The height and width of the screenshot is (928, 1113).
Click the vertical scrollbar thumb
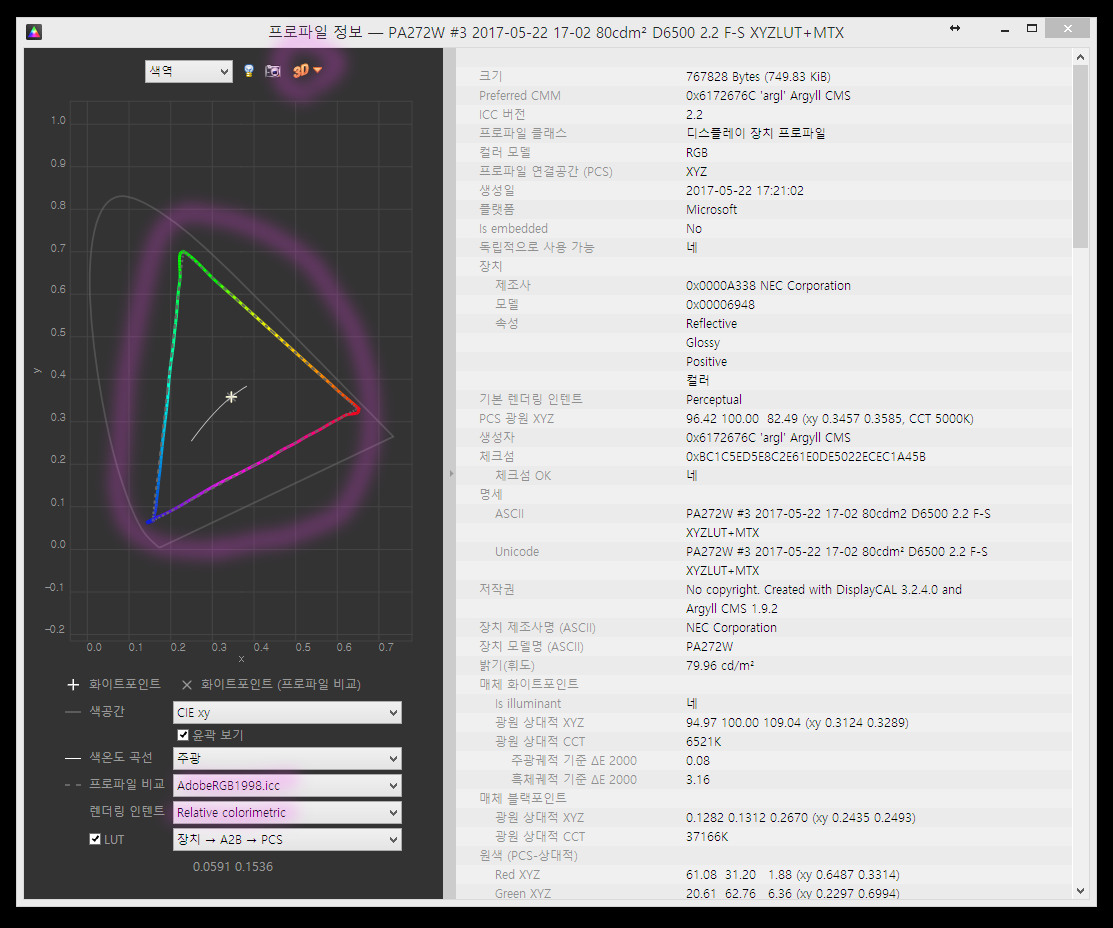coord(1080,155)
